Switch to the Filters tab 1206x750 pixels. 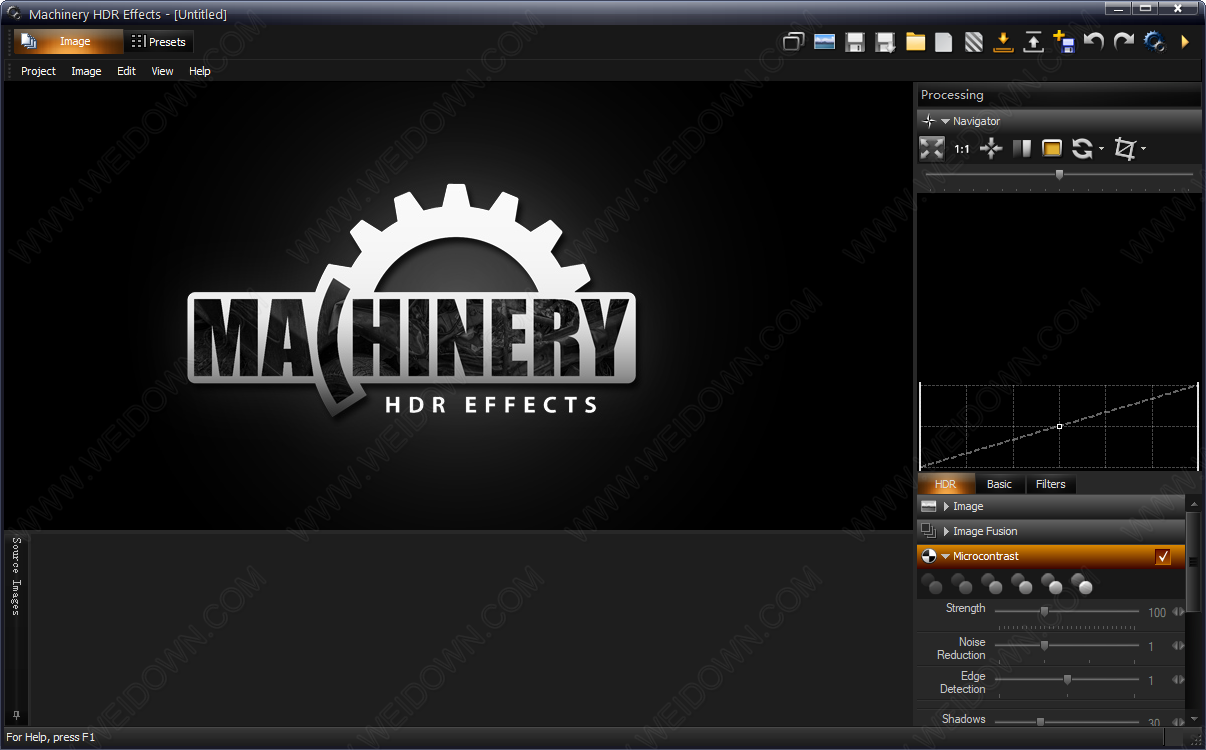[1050, 484]
